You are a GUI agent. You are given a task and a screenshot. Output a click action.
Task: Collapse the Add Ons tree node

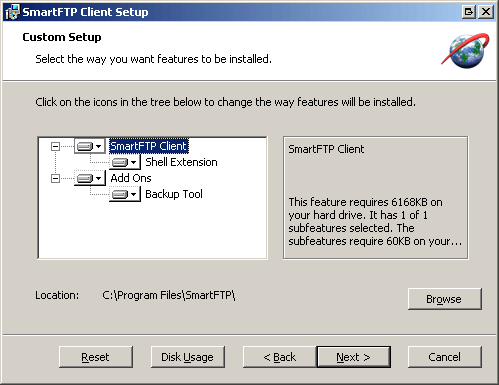pyautogui.click(x=55, y=178)
